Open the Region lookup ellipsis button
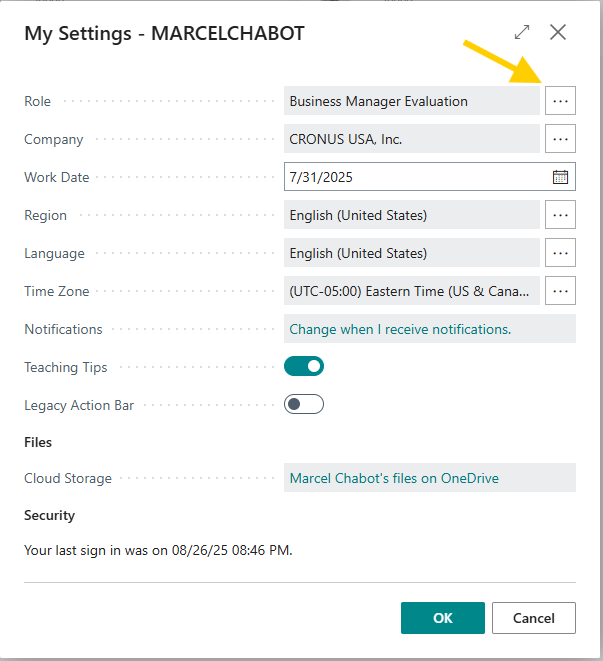Image resolution: width=603 pixels, height=661 pixels. 560,215
